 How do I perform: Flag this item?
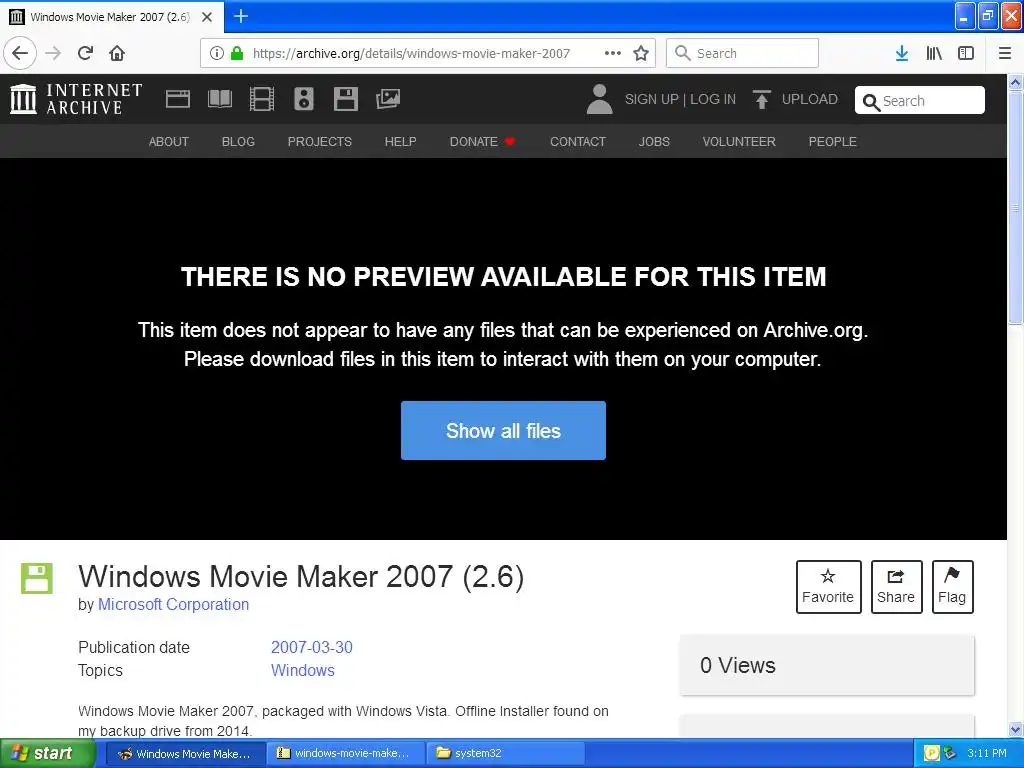click(952, 586)
